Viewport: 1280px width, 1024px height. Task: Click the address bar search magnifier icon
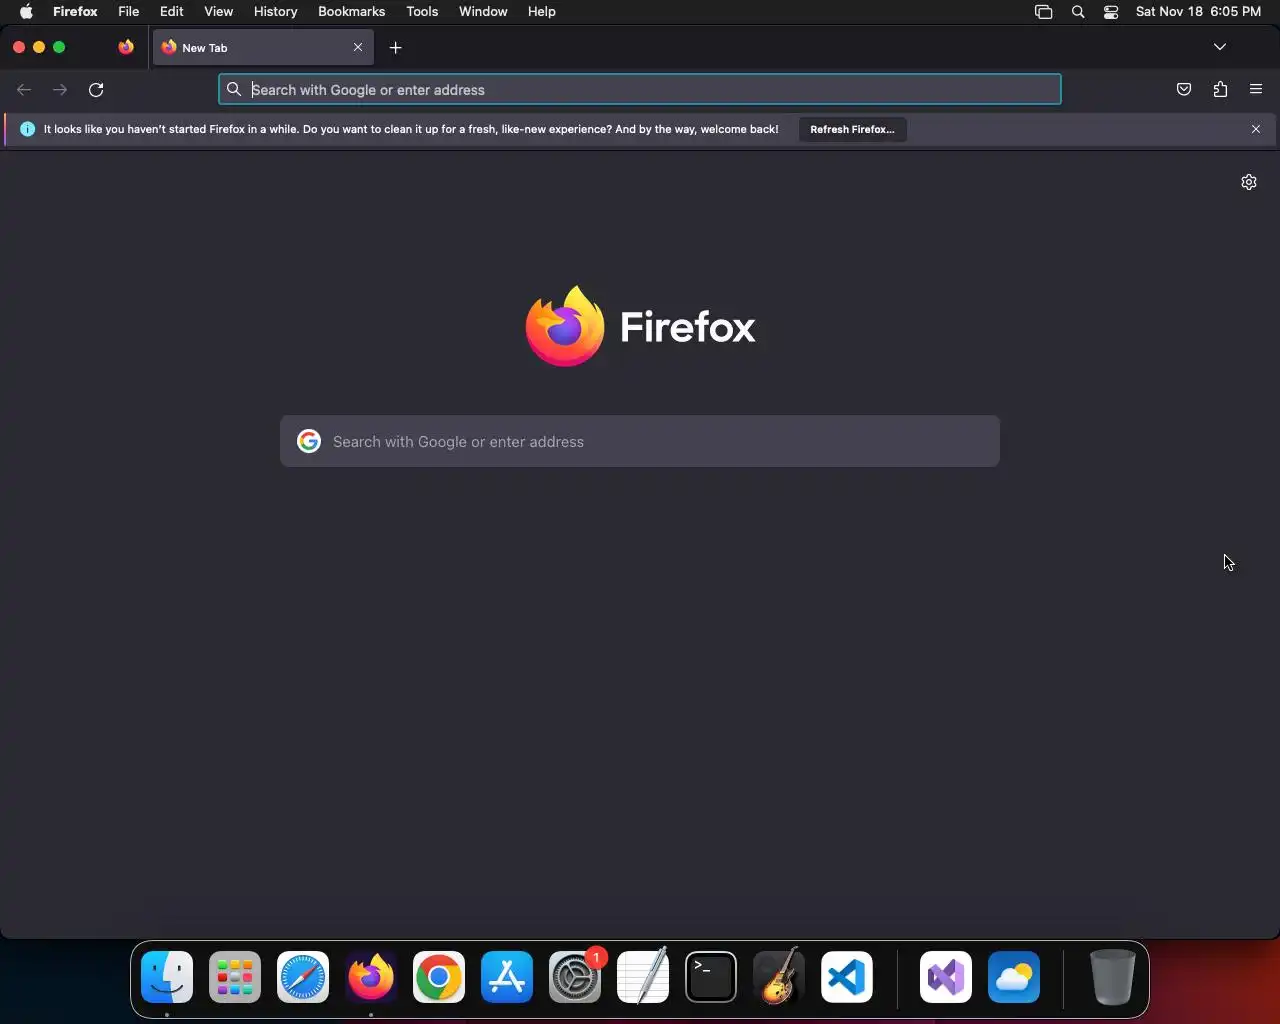point(234,90)
